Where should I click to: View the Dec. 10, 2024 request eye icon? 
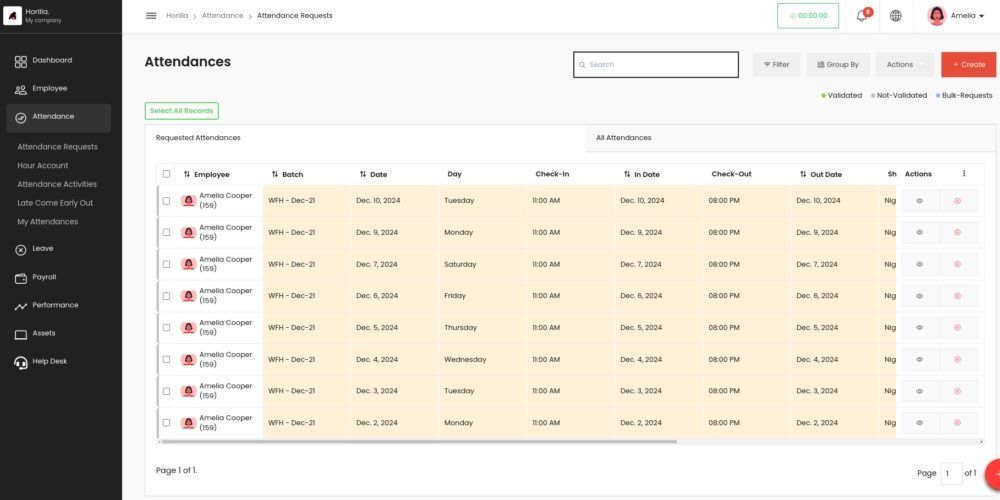pyautogui.click(x=920, y=201)
